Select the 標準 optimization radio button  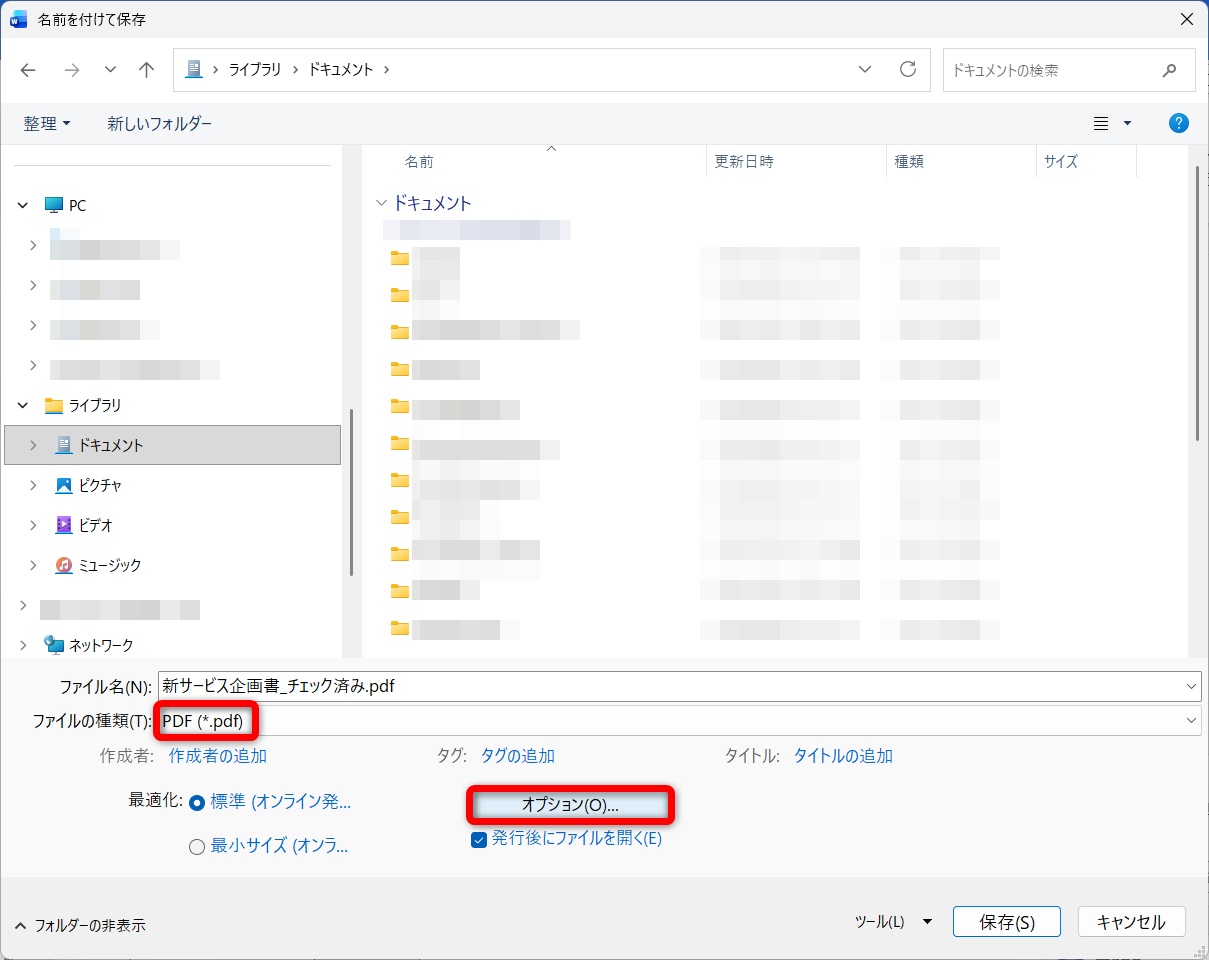[x=196, y=800]
